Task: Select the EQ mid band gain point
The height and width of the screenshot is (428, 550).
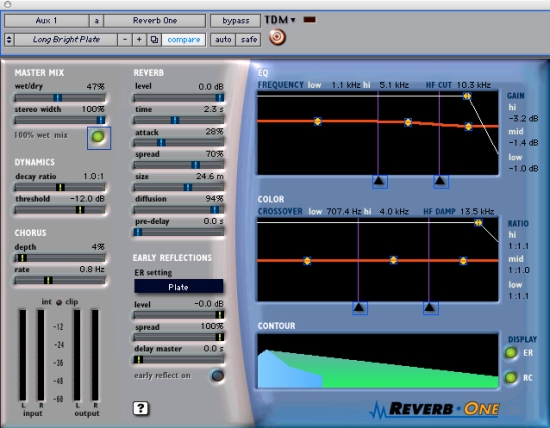Action: (x=408, y=122)
